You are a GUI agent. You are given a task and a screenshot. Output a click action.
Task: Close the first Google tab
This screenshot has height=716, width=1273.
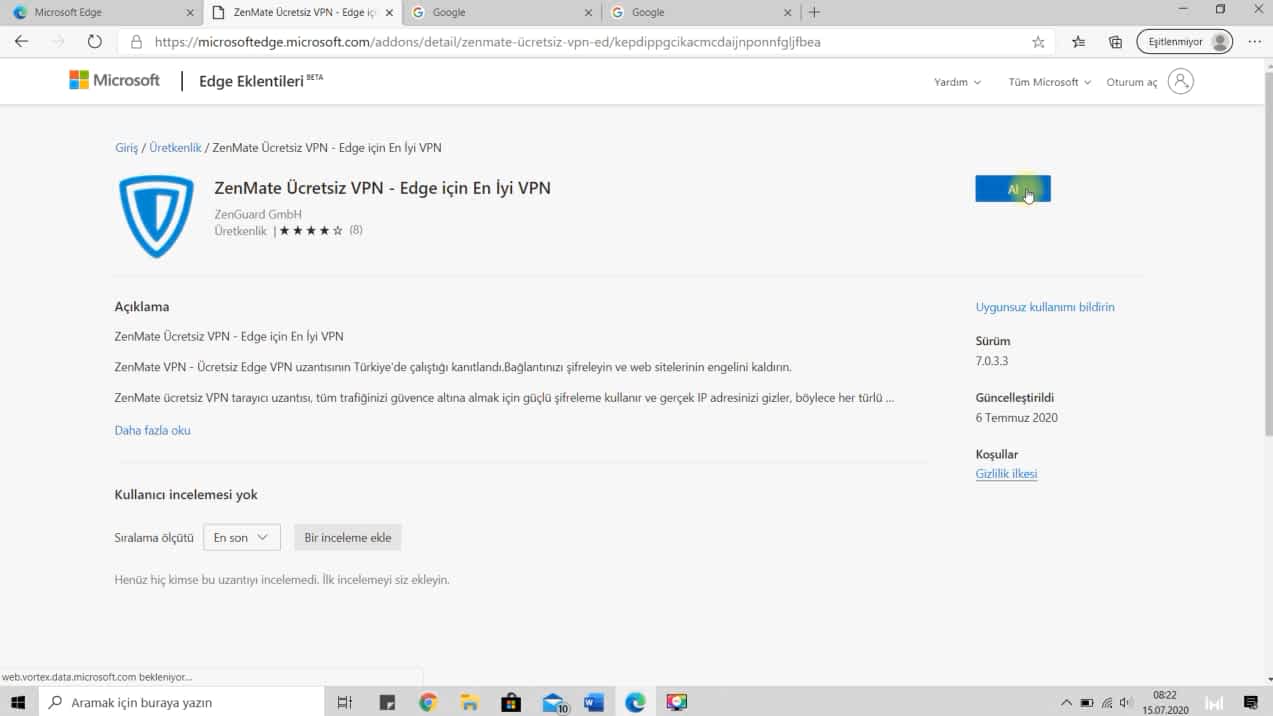point(588,13)
